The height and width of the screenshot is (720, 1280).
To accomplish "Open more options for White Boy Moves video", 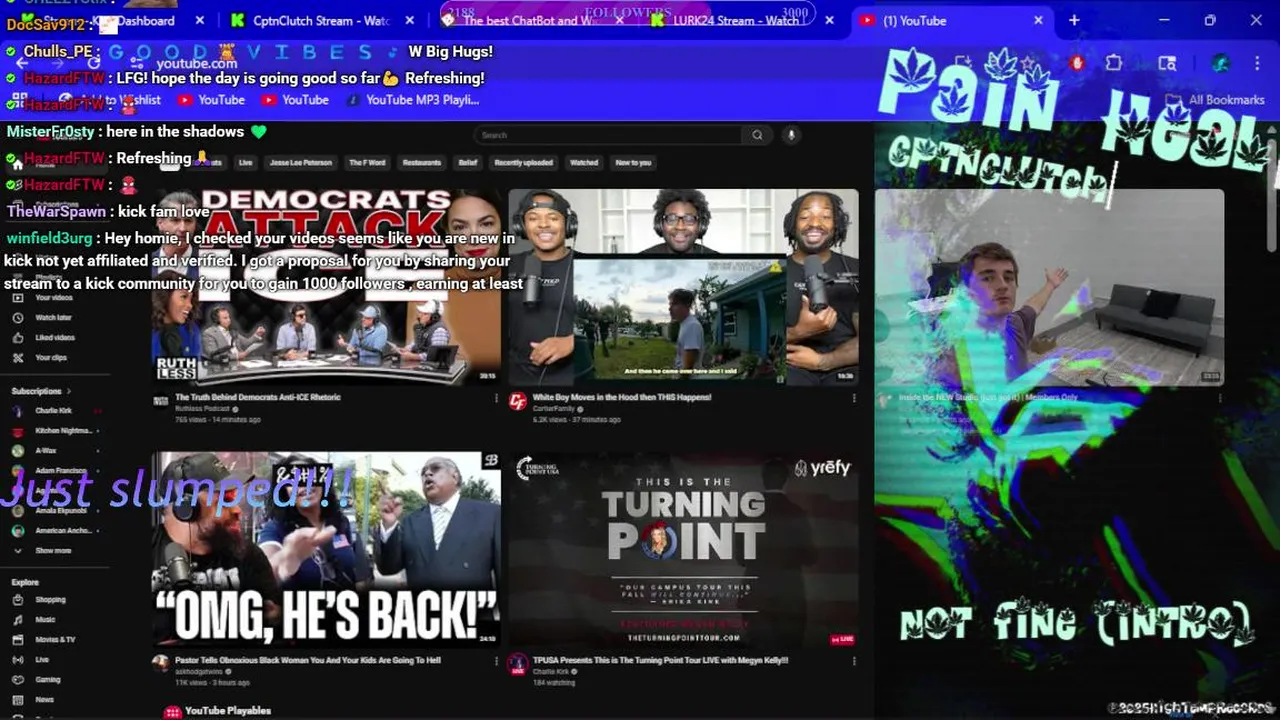I will pos(853,398).
